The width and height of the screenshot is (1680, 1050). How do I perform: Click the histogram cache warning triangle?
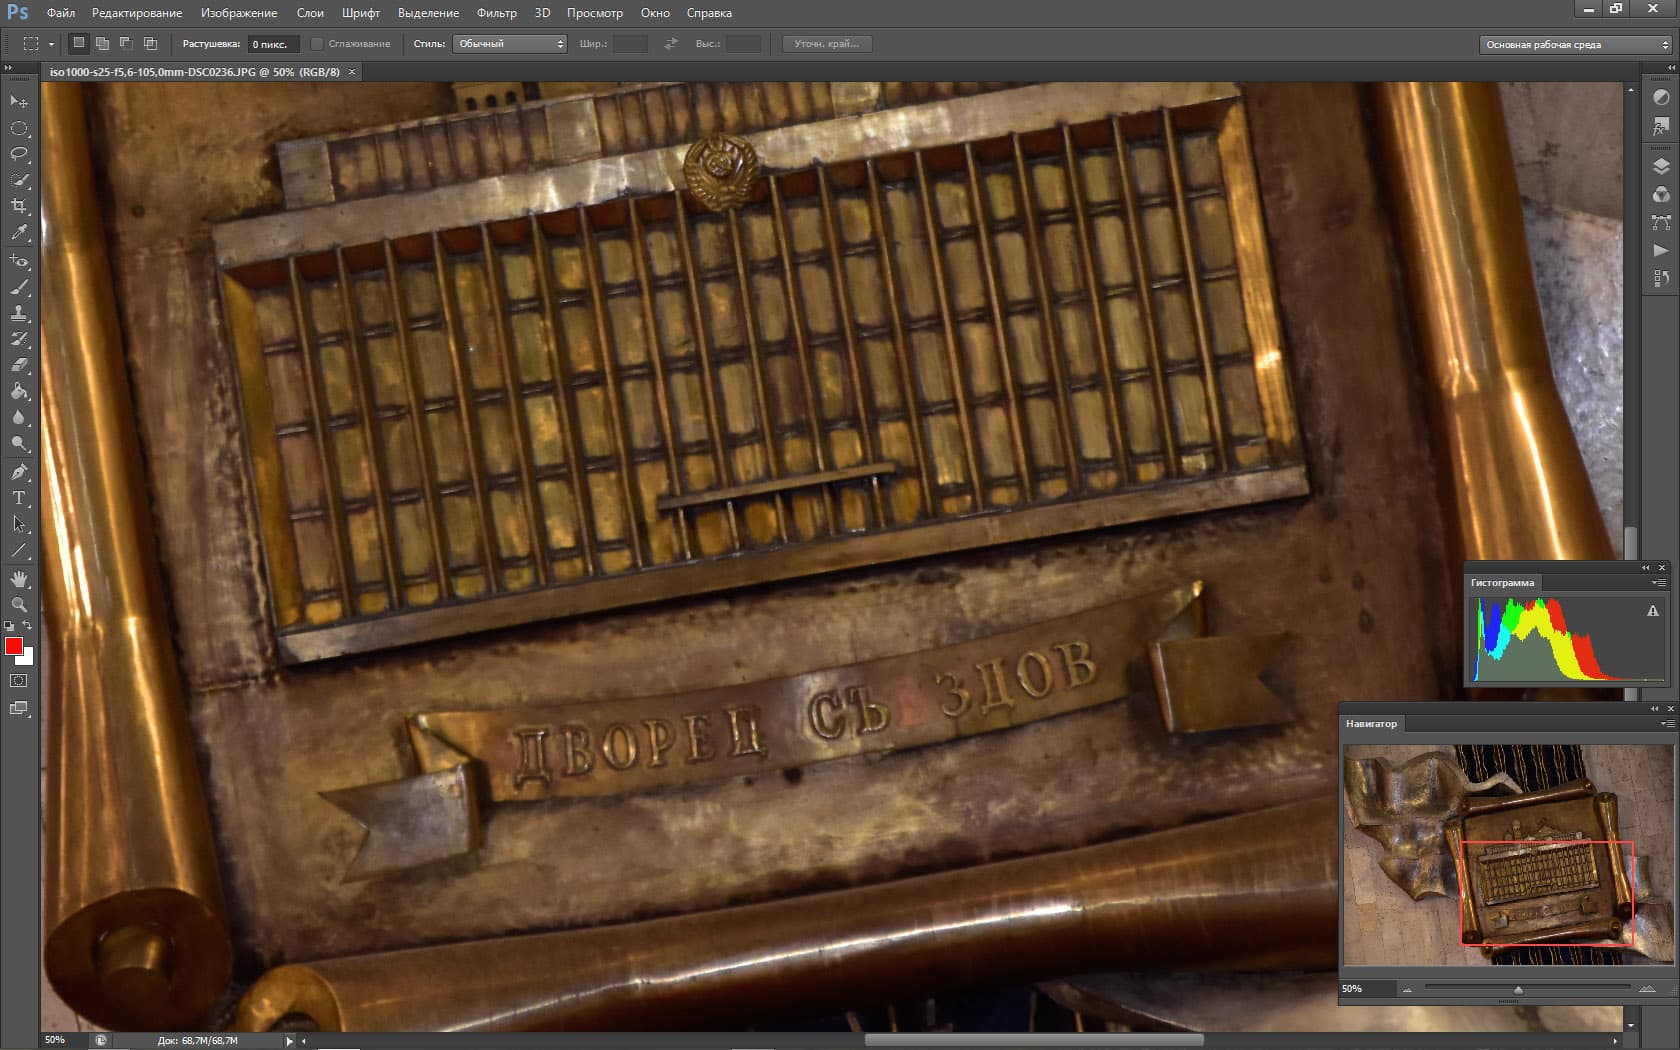pyautogui.click(x=1652, y=611)
